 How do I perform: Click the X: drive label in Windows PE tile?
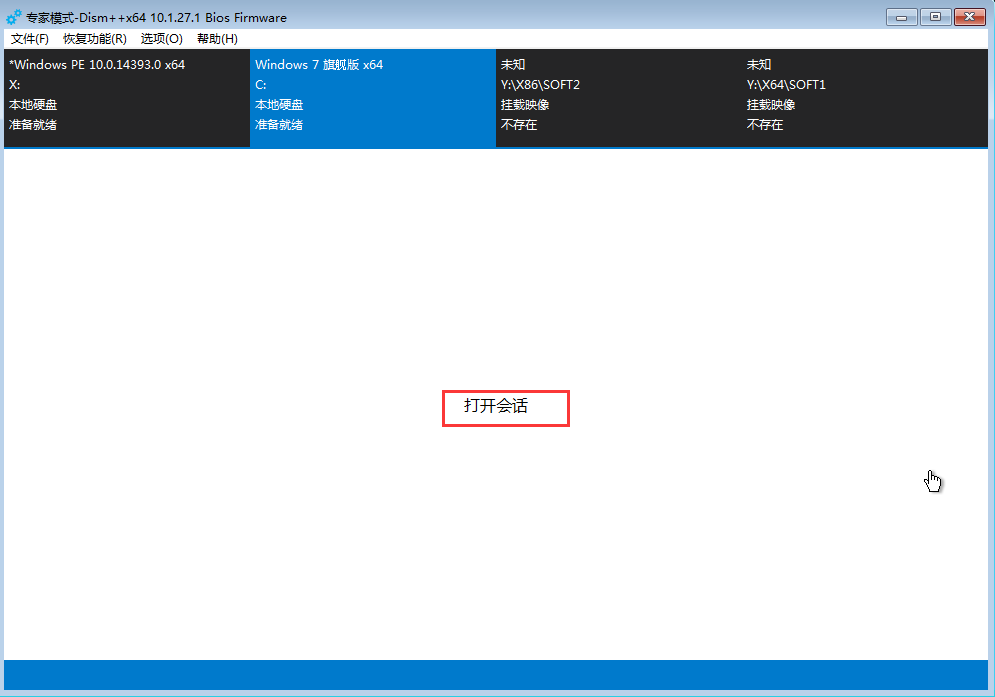click(x=15, y=85)
